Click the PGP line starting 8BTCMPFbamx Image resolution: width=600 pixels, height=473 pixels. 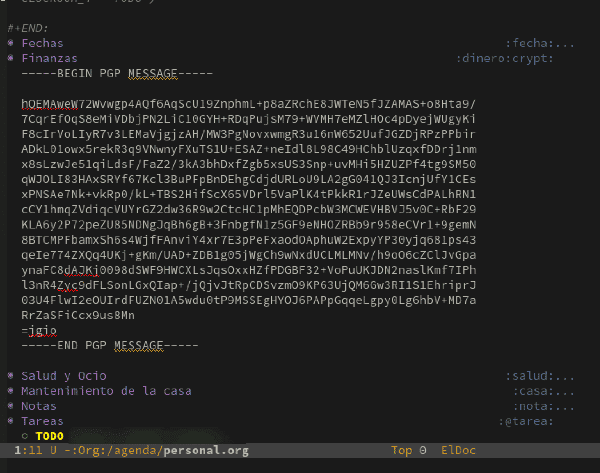coord(249,240)
